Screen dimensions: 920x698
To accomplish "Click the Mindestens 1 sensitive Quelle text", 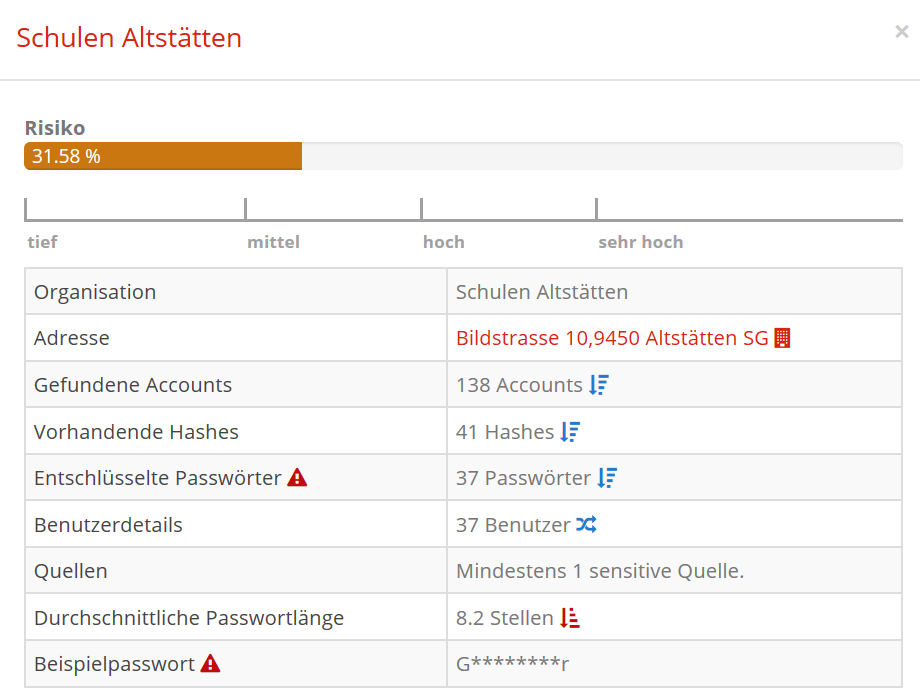I will 600,571.
